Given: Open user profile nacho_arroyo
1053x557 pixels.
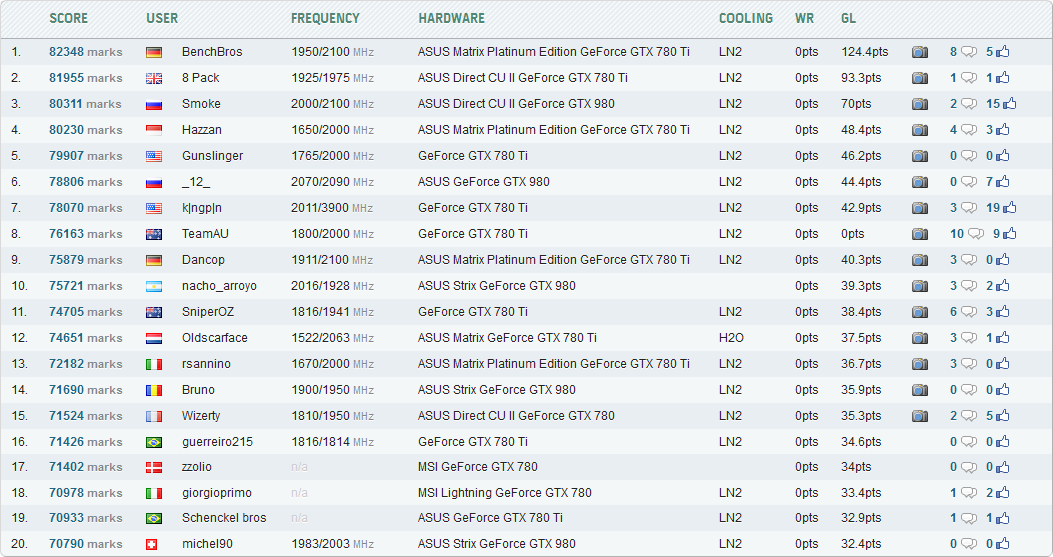Looking at the screenshot, I should tap(220, 286).
